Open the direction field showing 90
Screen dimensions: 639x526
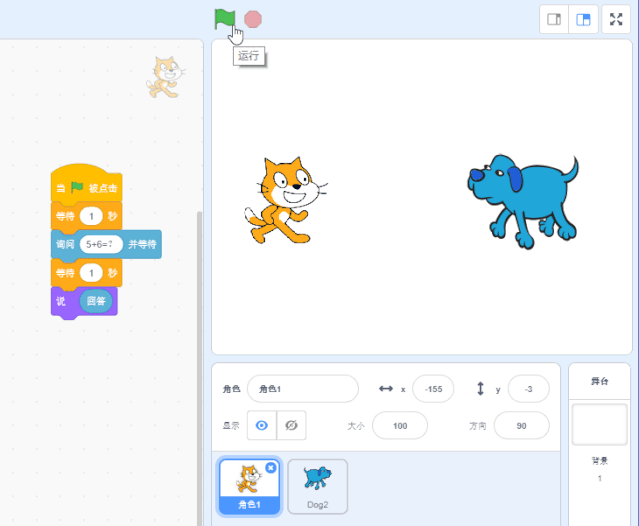(x=520, y=426)
